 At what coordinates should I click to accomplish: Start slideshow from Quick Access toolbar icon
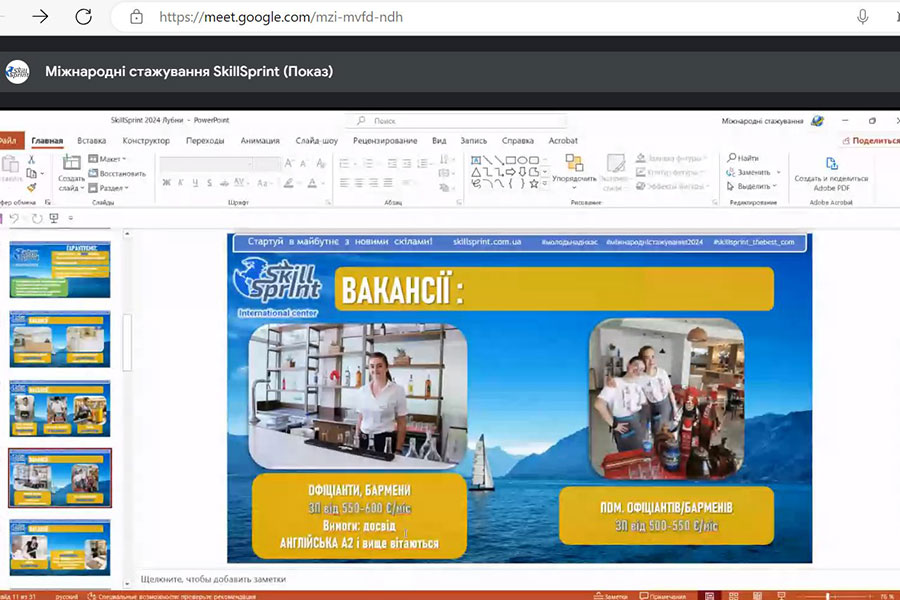(54, 218)
